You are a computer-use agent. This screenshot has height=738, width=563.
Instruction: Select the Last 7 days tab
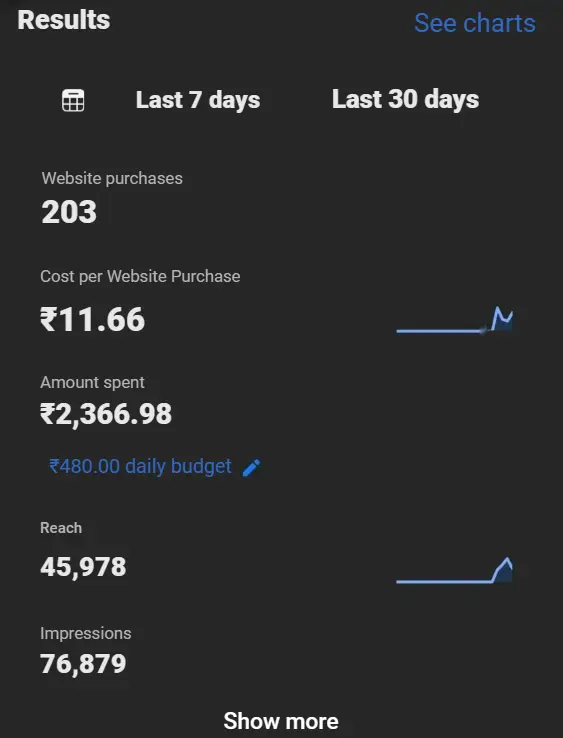click(x=198, y=100)
